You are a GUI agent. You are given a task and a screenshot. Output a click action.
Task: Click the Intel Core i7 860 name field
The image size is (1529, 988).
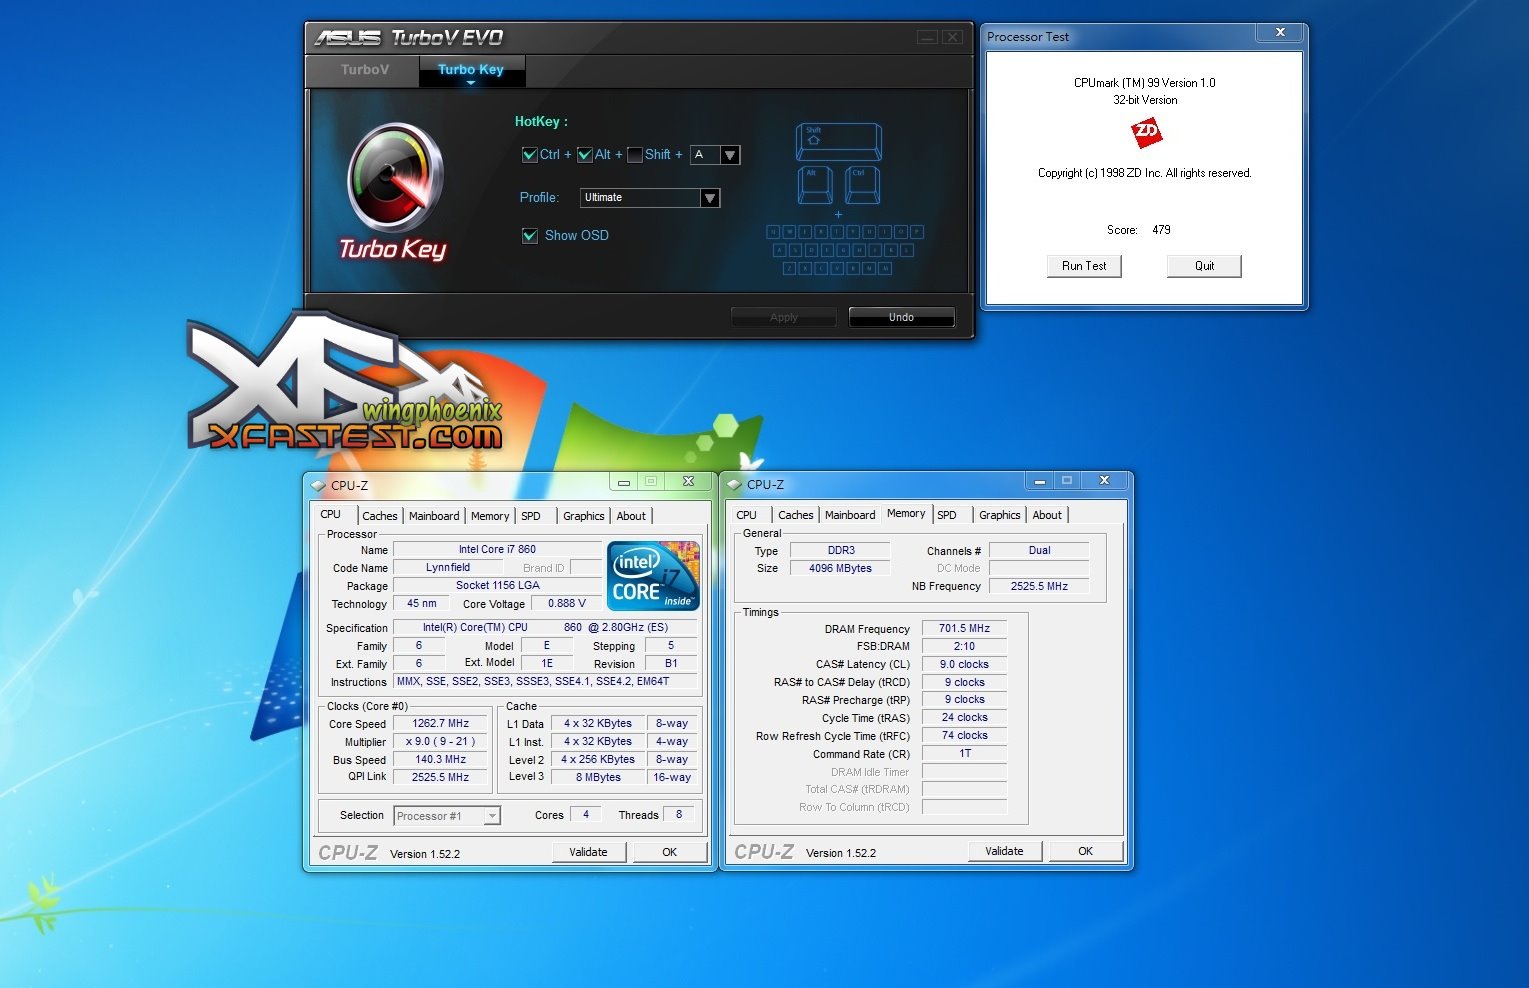[498, 550]
